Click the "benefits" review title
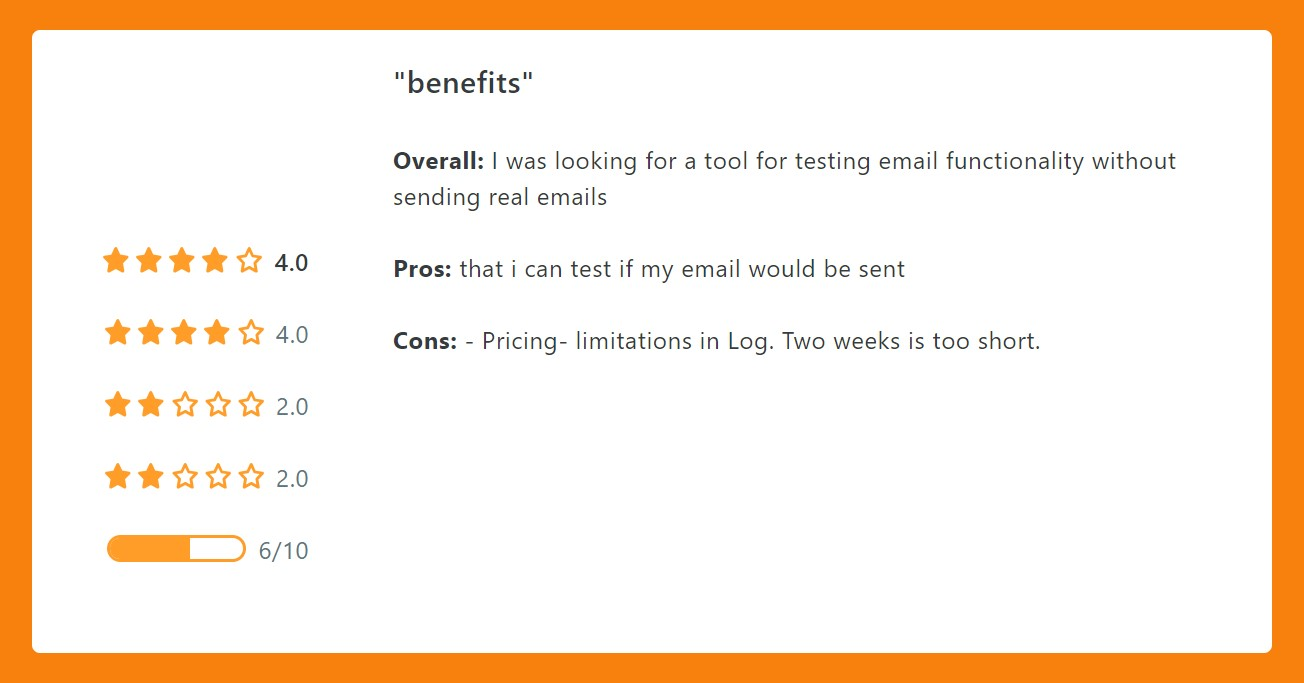Image resolution: width=1304 pixels, height=683 pixels. (464, 83)
